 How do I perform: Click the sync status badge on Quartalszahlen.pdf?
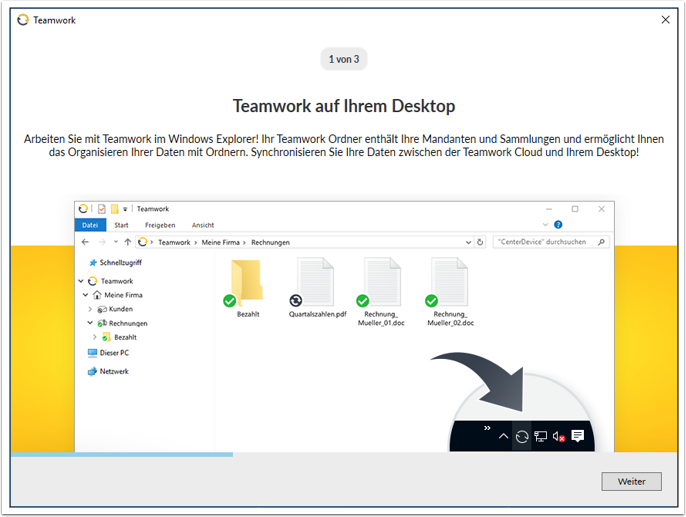click(x=296, y=300)
